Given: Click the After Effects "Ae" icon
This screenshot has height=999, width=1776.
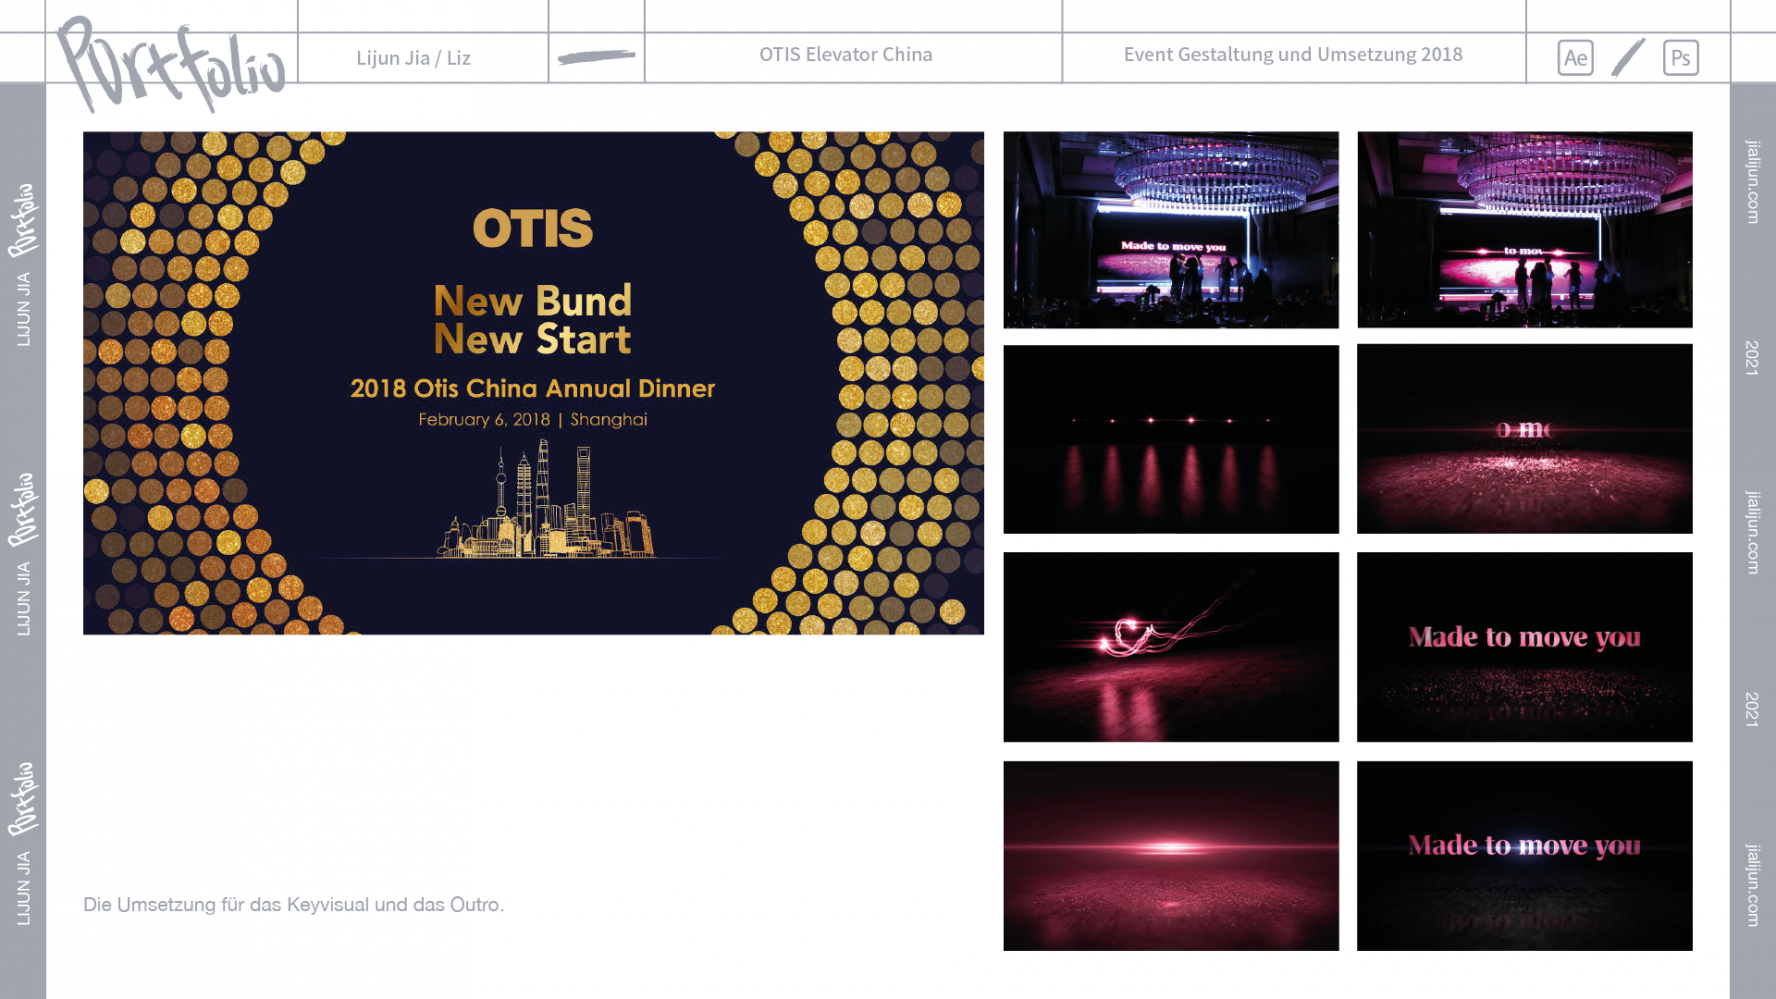Looking at the screenshot, I should [x=1575, y=58].
